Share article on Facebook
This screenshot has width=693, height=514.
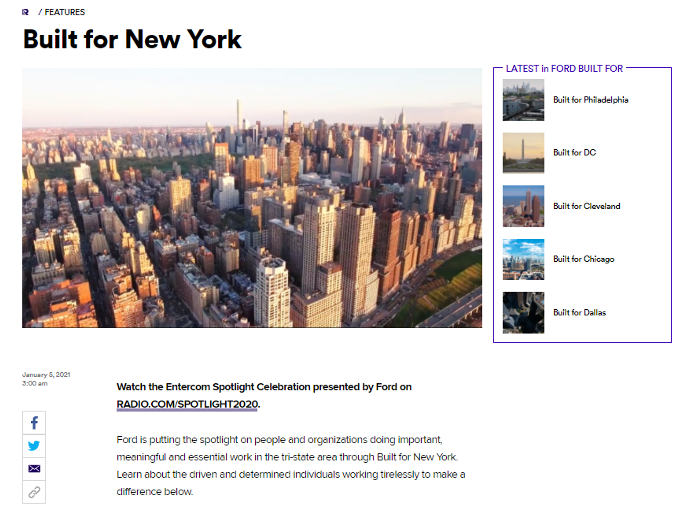click(x=34, y=423)
